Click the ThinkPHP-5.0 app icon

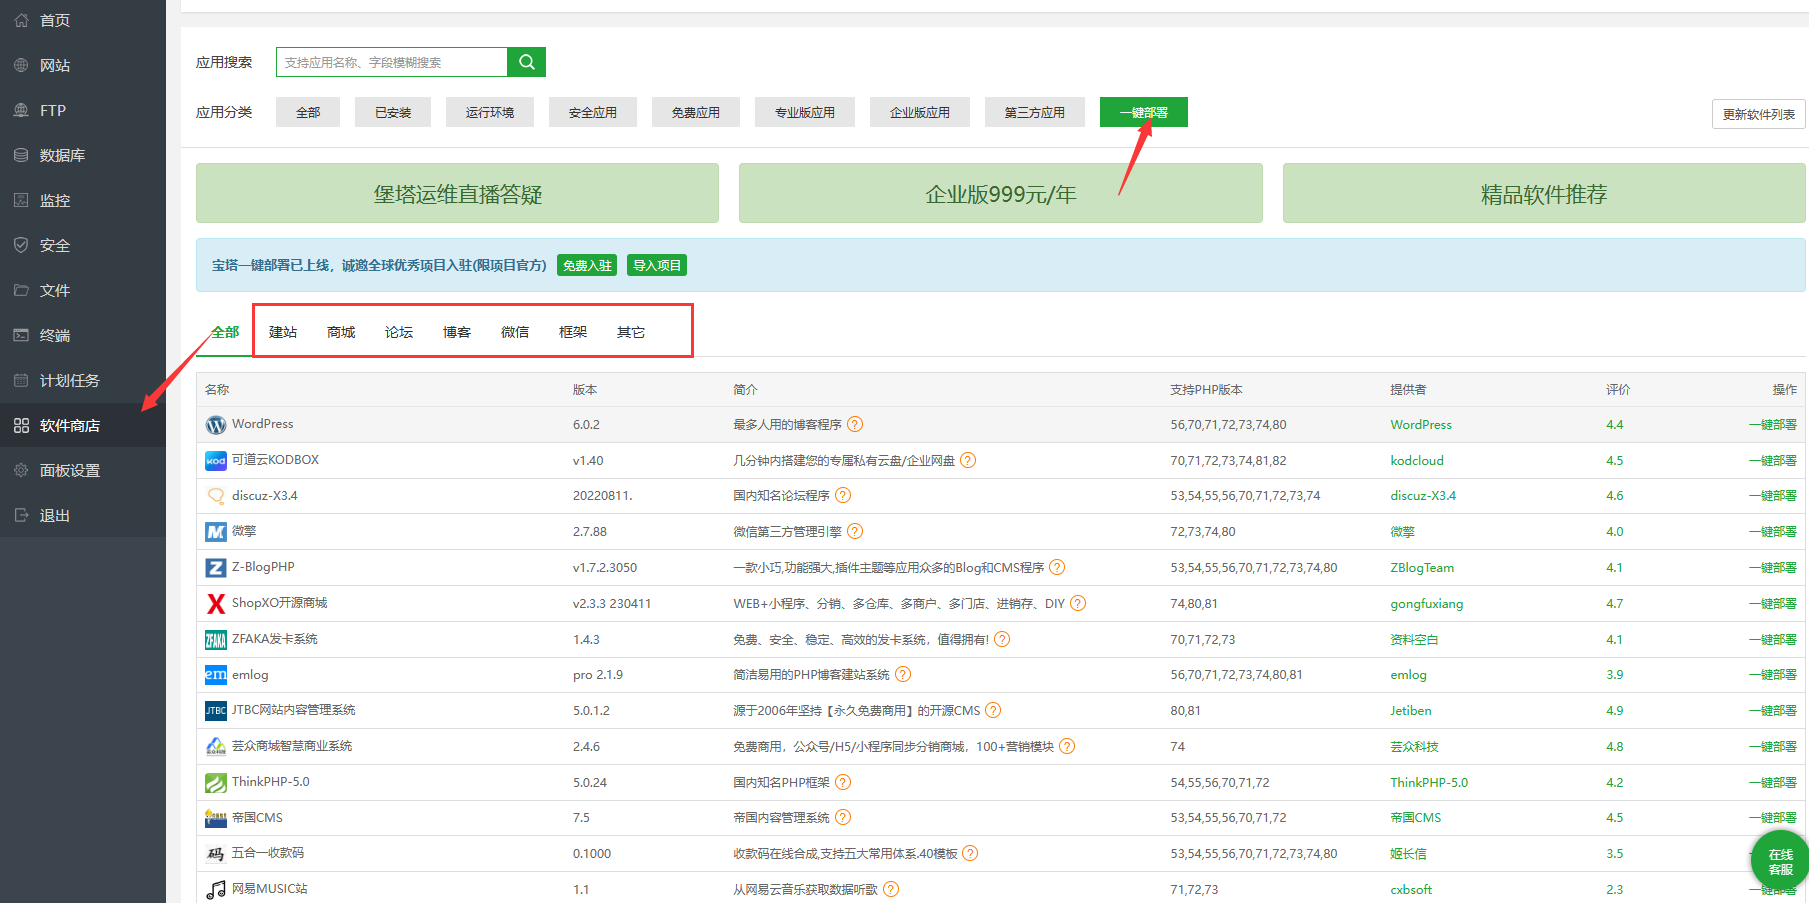tap(216, 783)
